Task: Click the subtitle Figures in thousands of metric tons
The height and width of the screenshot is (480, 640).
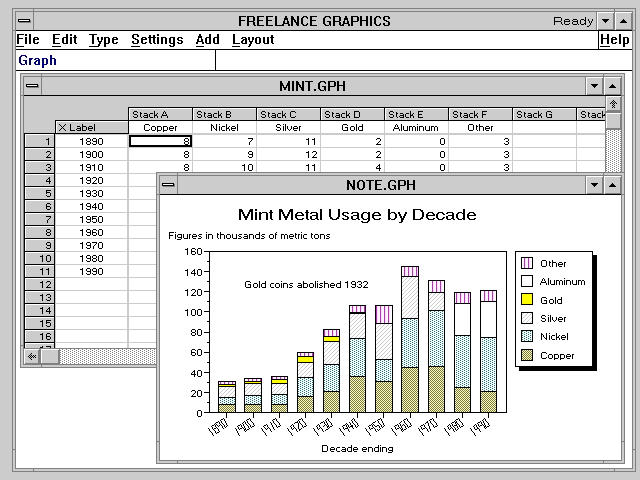Action: (x=249, y=236)
